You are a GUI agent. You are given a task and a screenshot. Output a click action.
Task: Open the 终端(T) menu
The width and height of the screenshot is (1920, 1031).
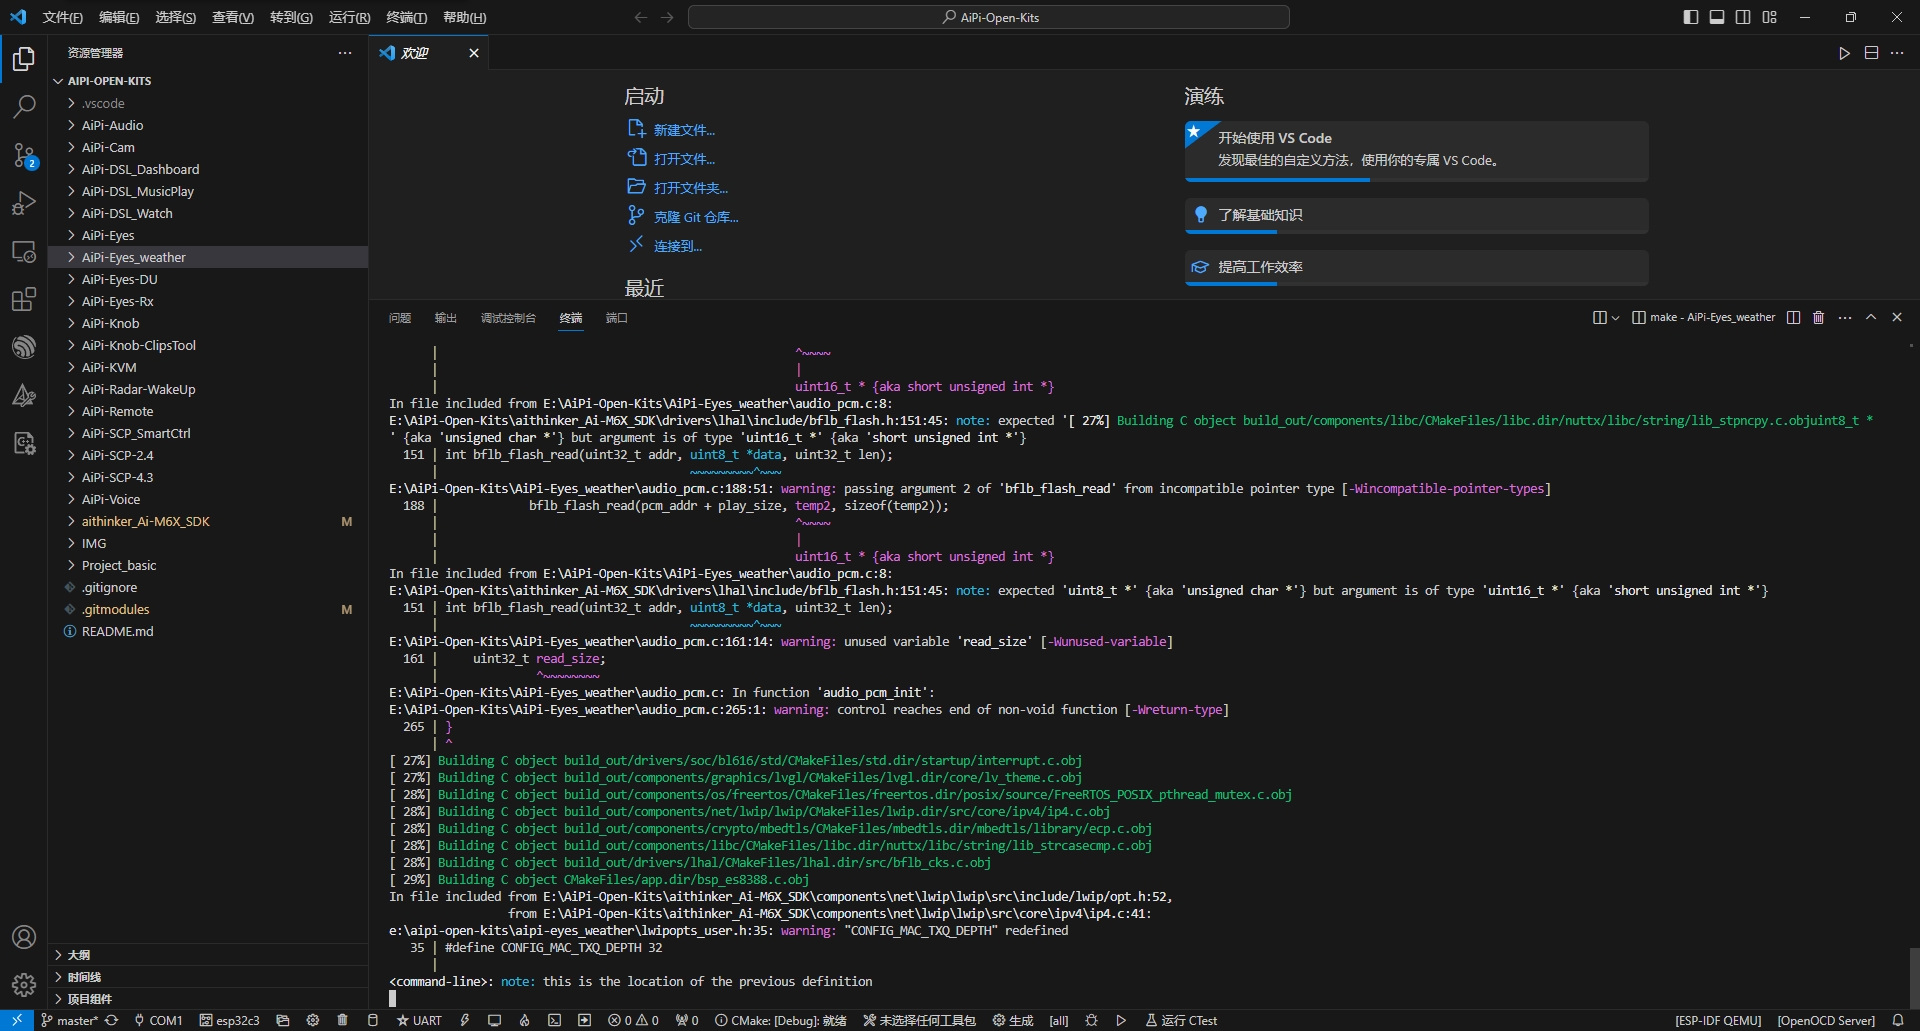tap(406, 17)
